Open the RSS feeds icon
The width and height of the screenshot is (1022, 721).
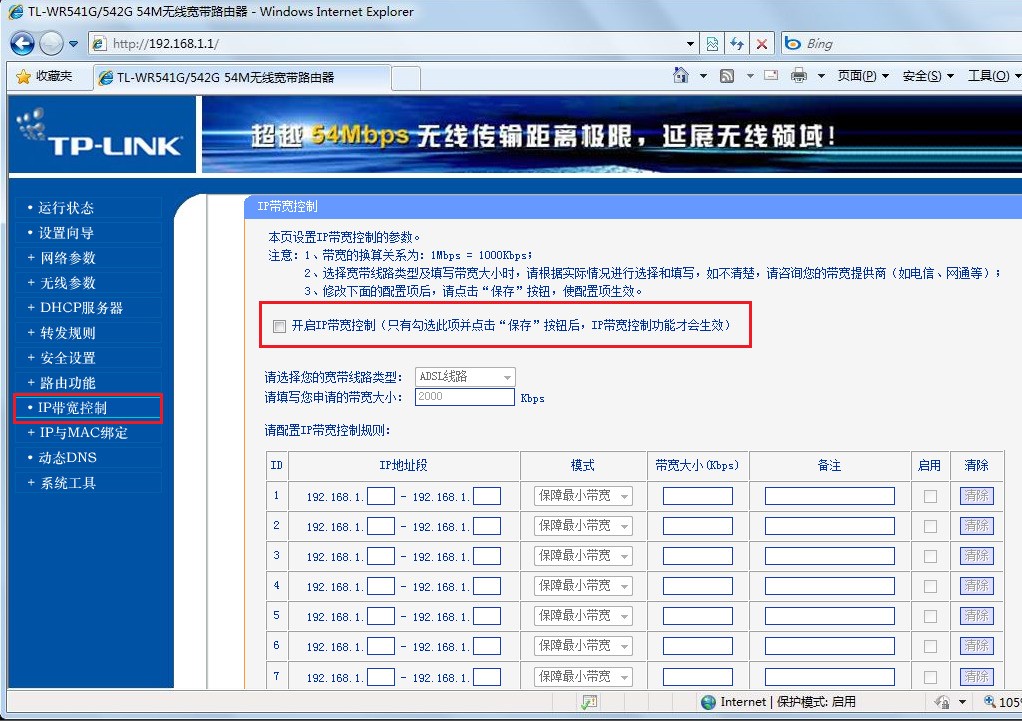click(x=728, y=75)
